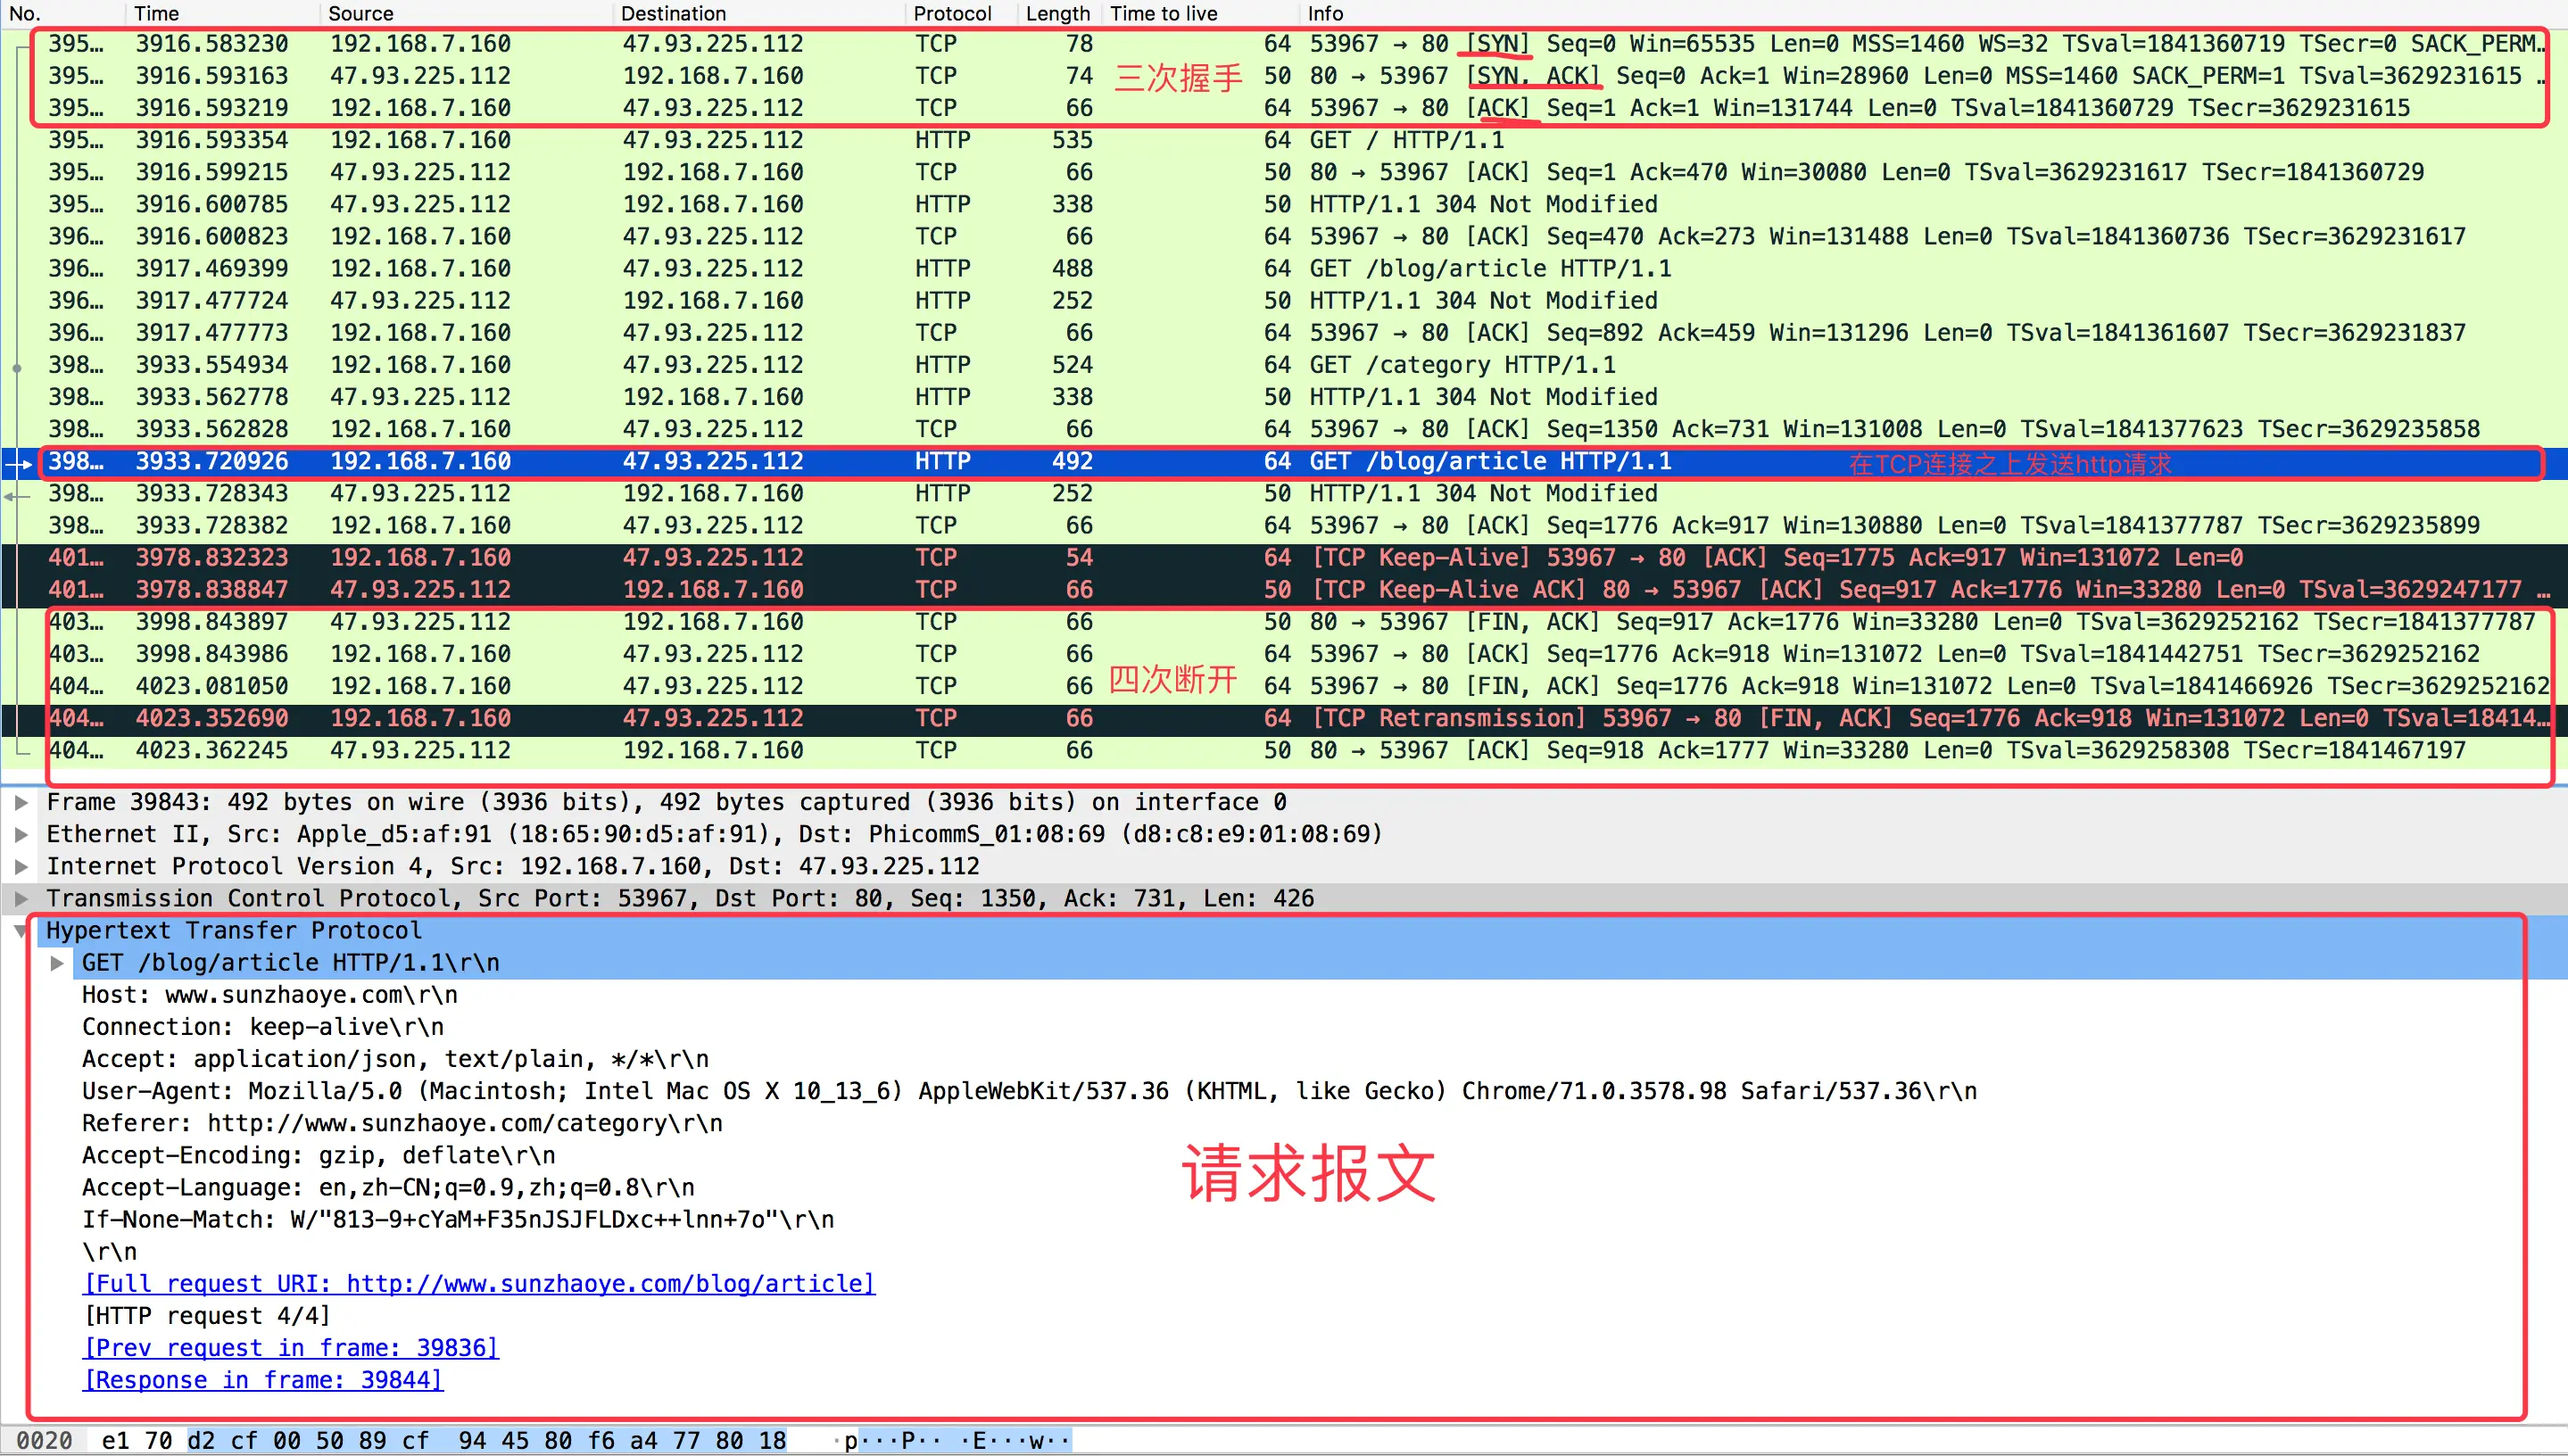Select a highlighted byte in the hex pane

pyautogui.click(x=203, y=1439)
